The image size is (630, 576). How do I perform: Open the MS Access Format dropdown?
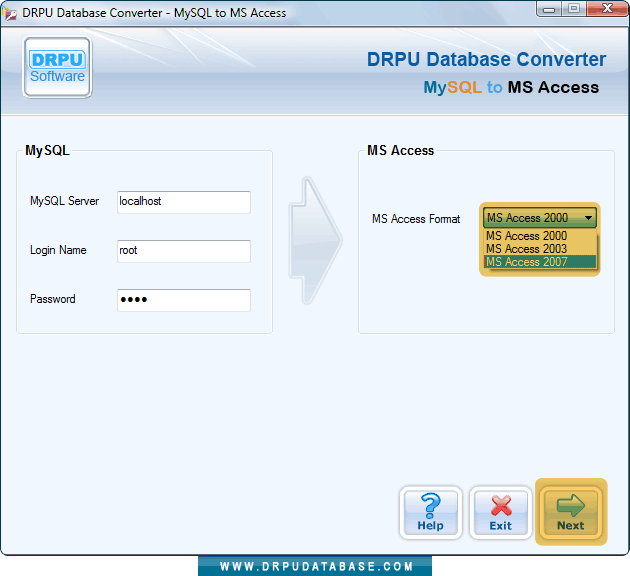tap(540, 218)
